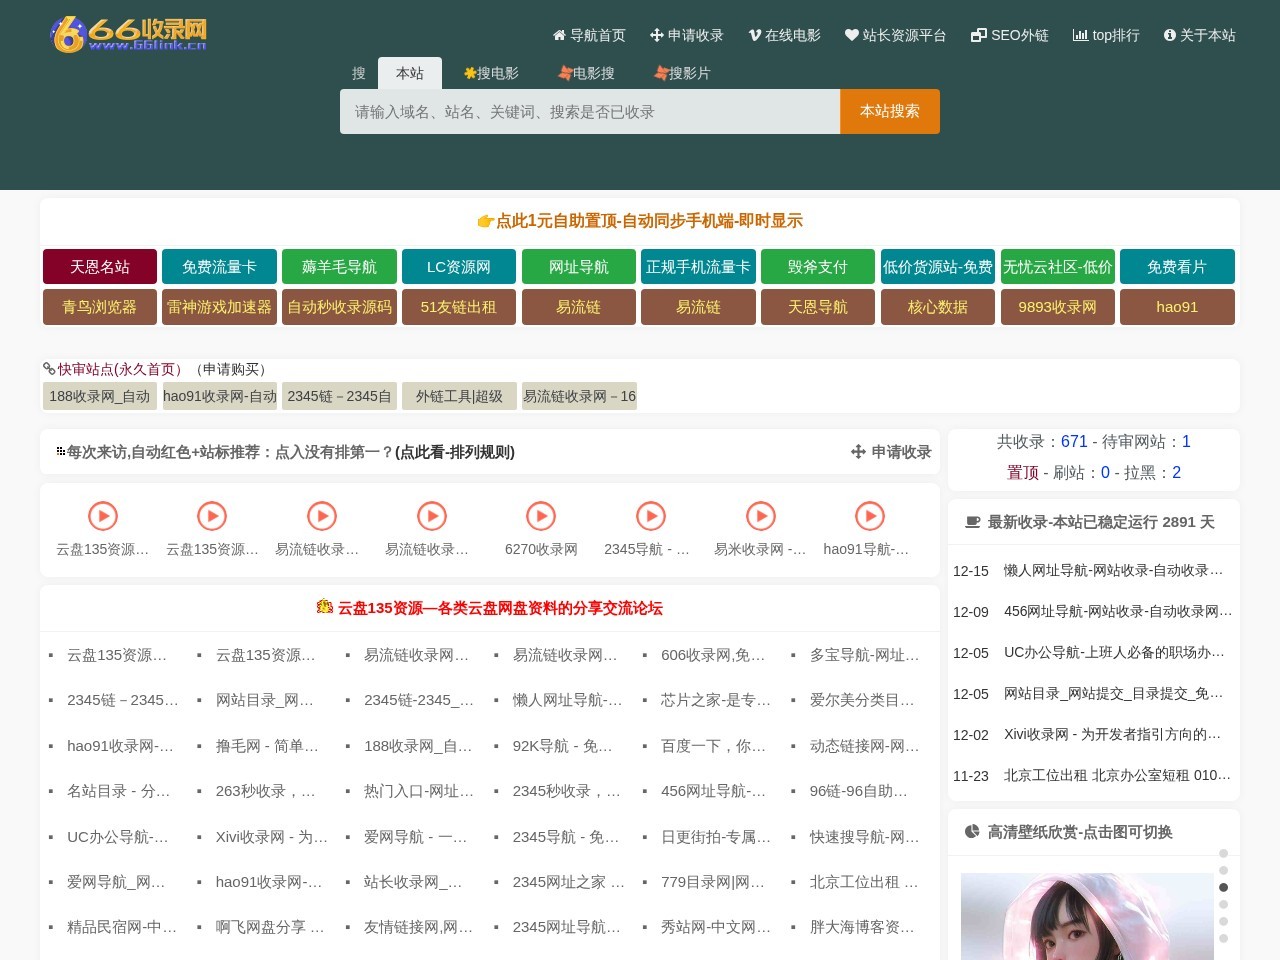Click the info icon beside 关于本站

click(x=1169, y=35)
